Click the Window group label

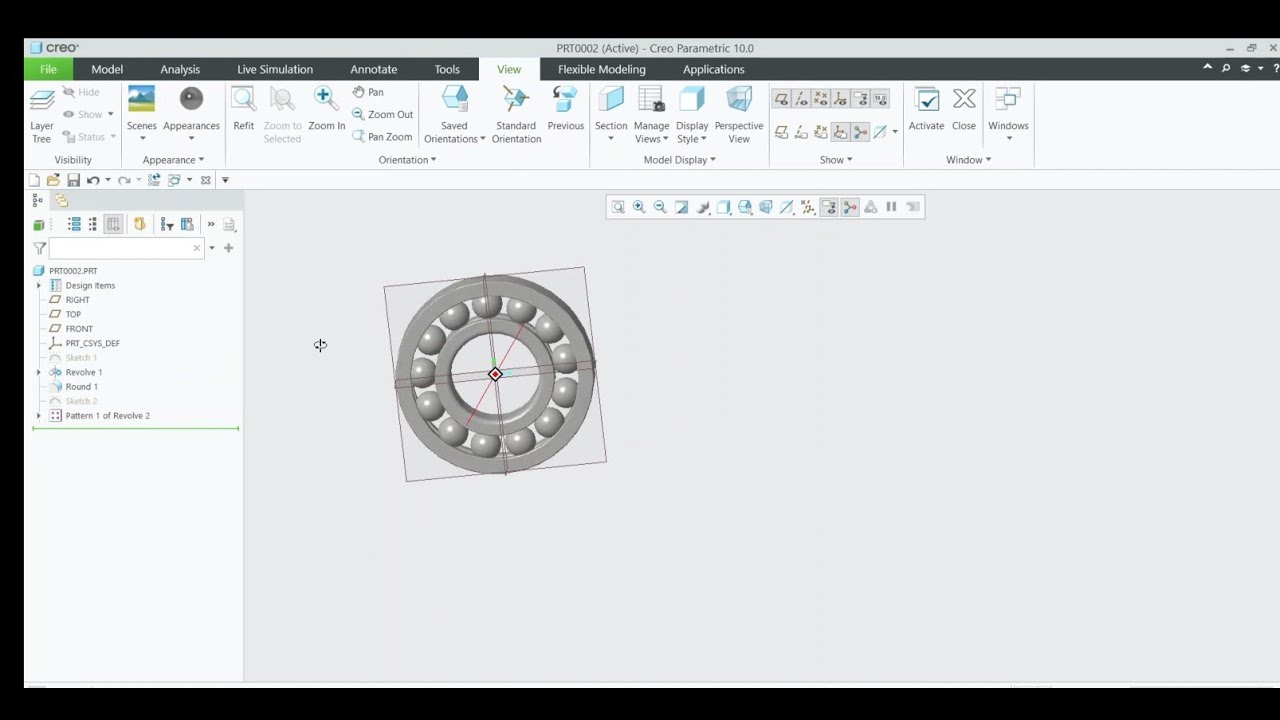coord(969,160)
